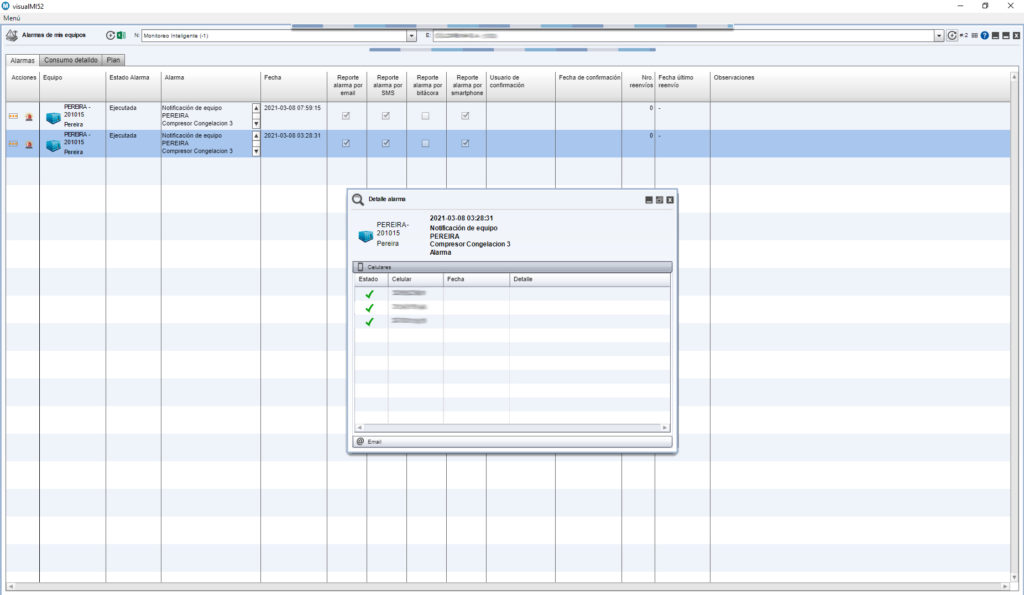Click the refresh icon beside Excel export

tap(110, 35)
